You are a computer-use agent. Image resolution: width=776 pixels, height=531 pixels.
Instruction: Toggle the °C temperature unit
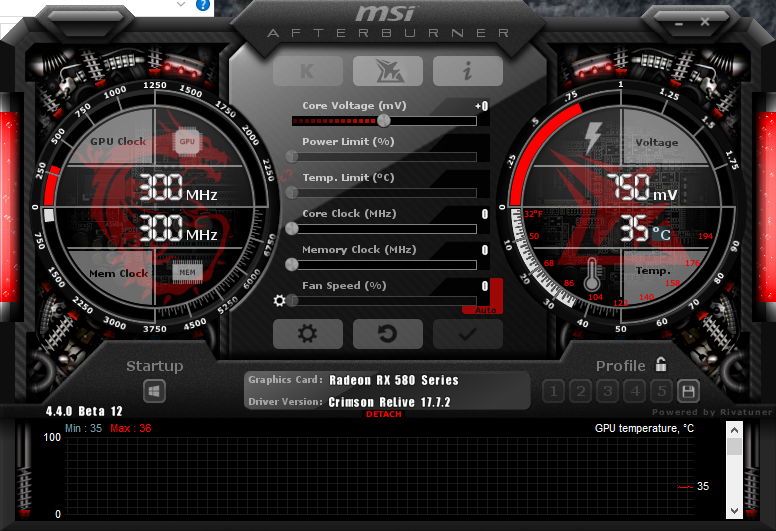coord(661,234)
